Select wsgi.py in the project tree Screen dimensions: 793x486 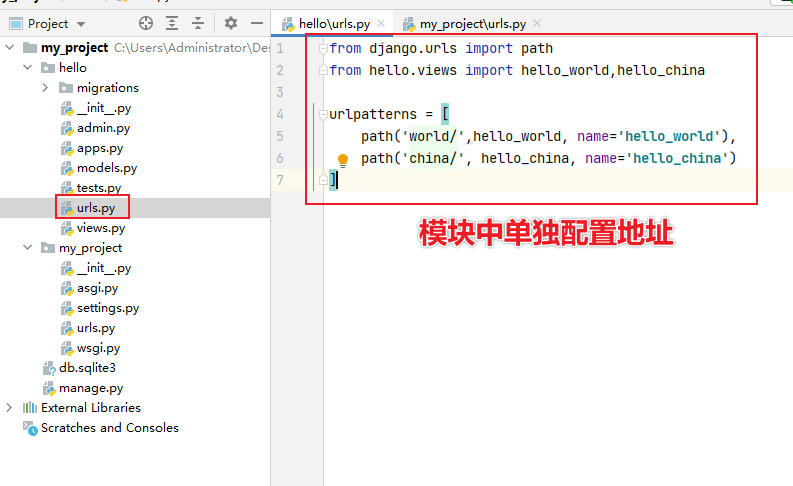click(98, 348)
